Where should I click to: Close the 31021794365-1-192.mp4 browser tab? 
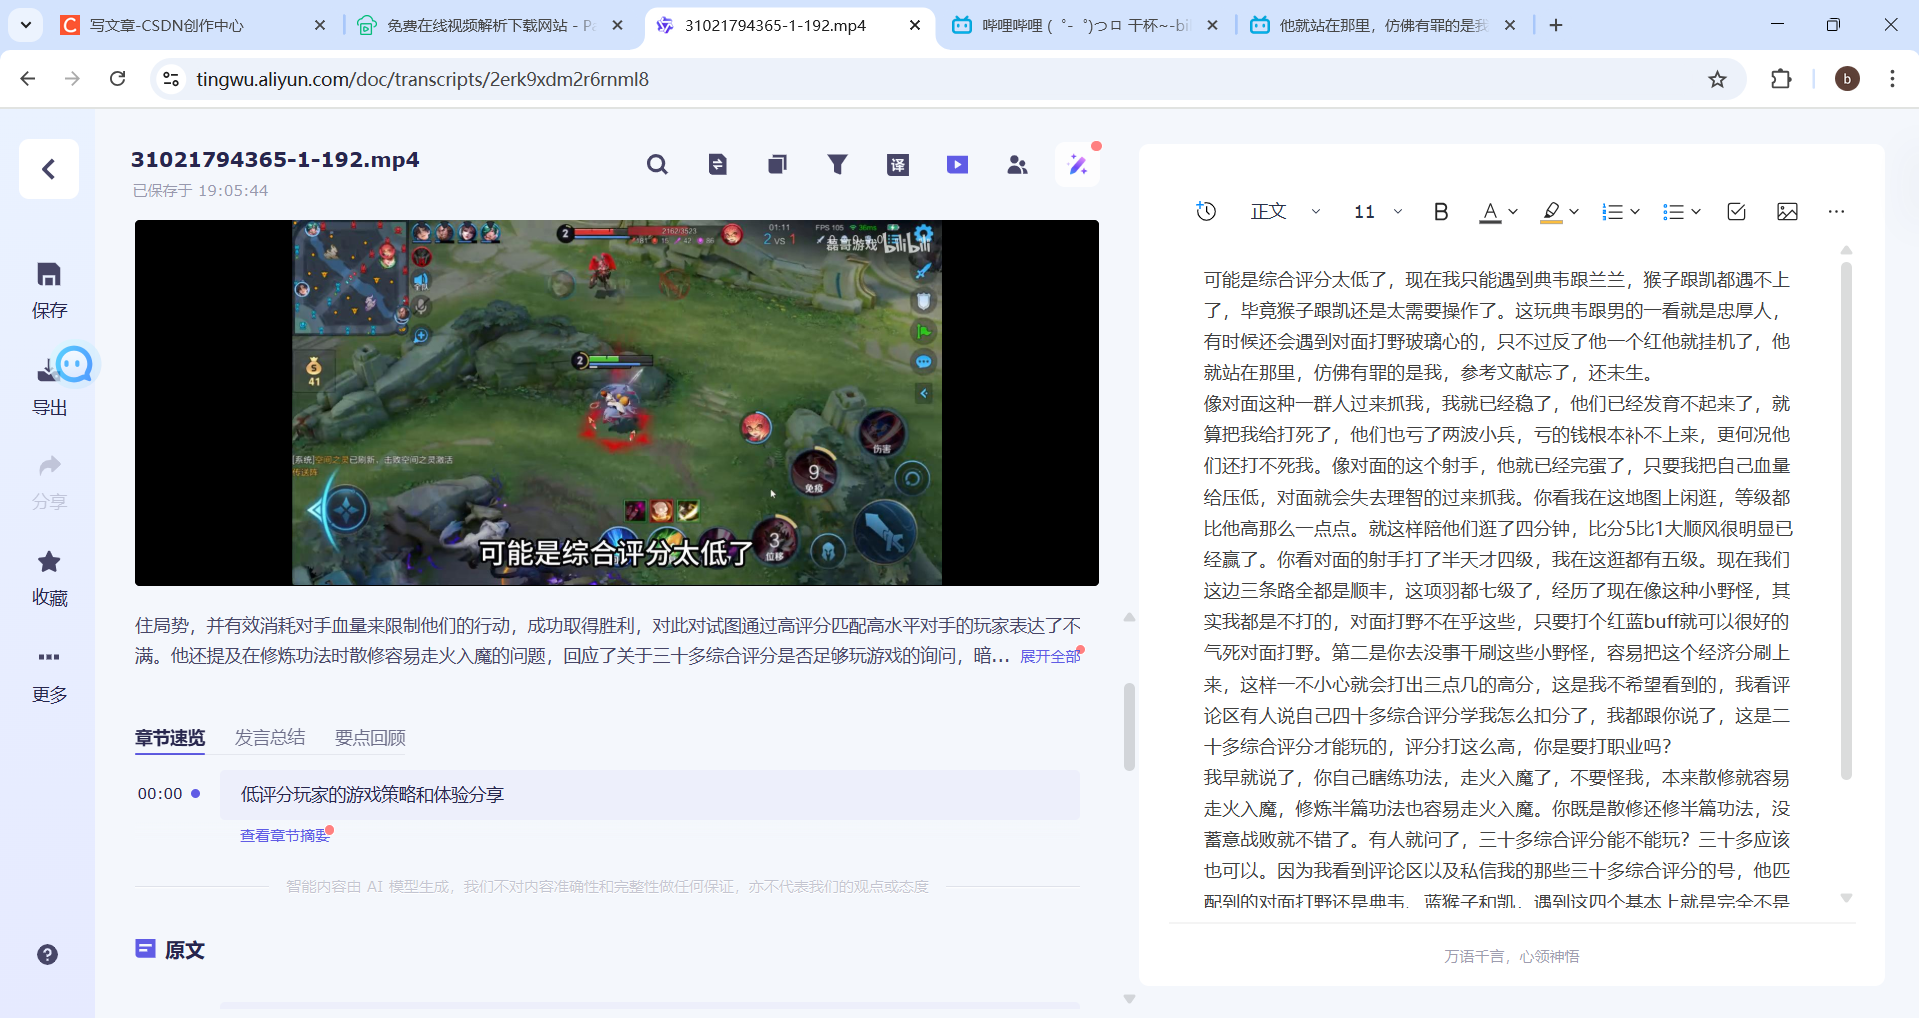pos(915,25)
